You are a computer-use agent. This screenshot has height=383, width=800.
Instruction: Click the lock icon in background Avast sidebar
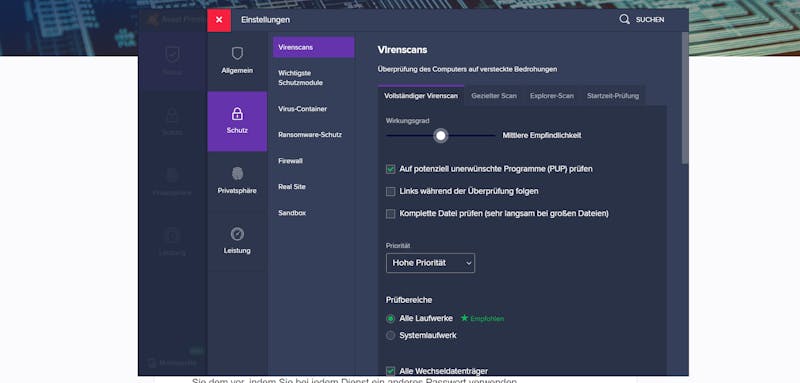172,115
